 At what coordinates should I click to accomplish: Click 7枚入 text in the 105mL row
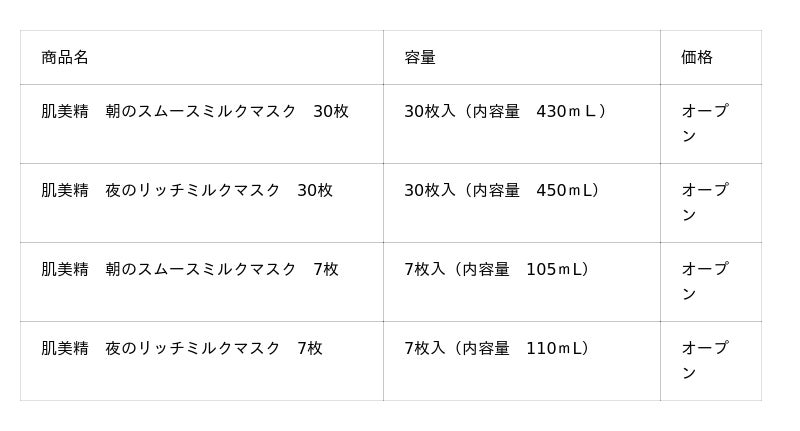pos(424,269)
